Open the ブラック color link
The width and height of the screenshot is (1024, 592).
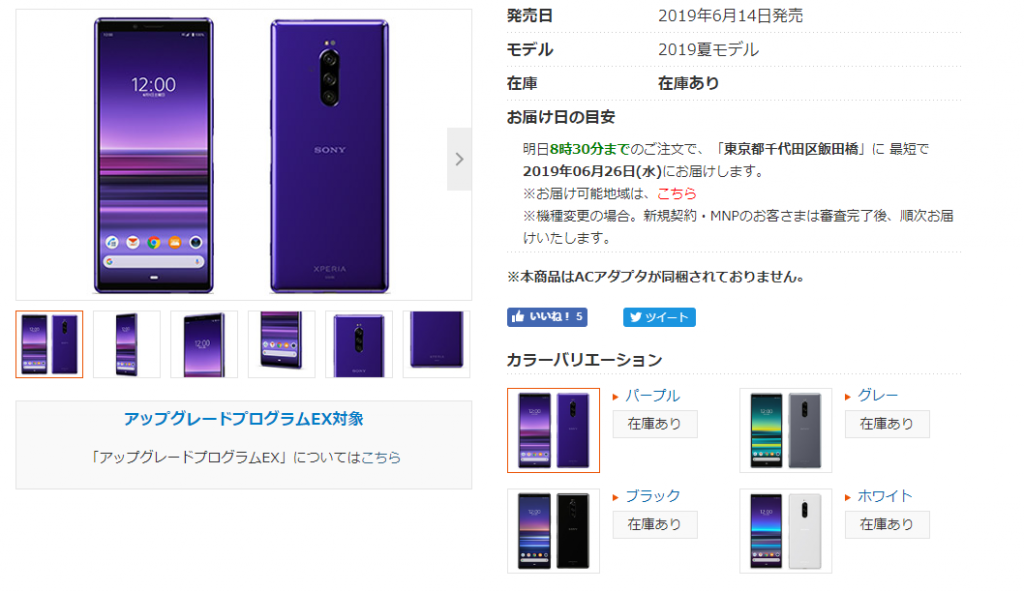pos(652,496)
